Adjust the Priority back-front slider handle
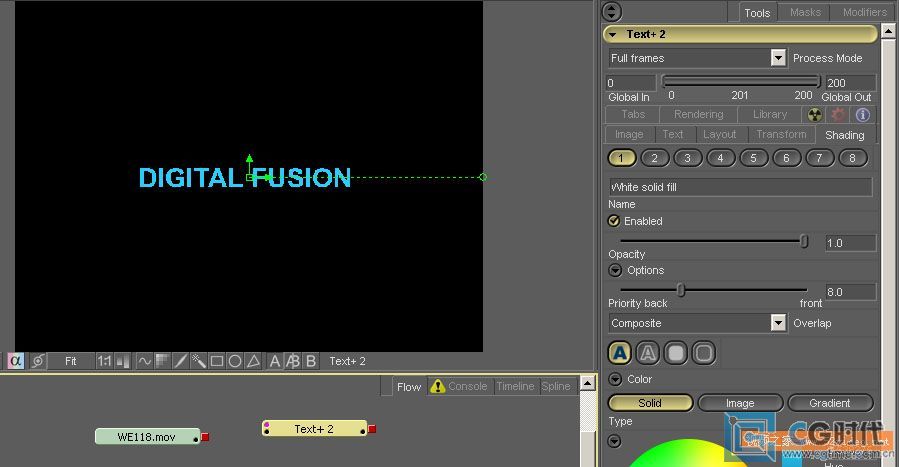This screenshot has width=899, height=467. pos(681,290)
